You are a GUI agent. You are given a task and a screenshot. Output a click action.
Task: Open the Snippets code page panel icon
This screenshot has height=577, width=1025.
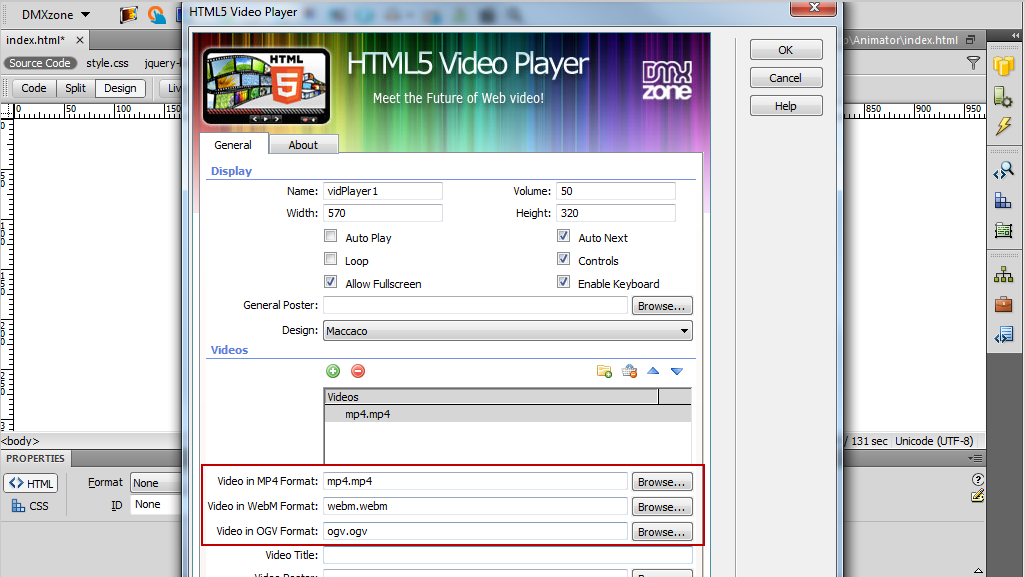[1003, 336]
